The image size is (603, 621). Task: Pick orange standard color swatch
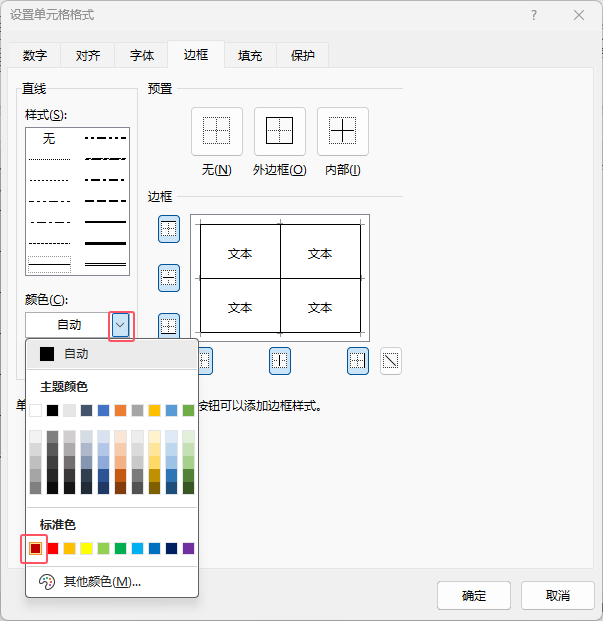tap(70, 548)
